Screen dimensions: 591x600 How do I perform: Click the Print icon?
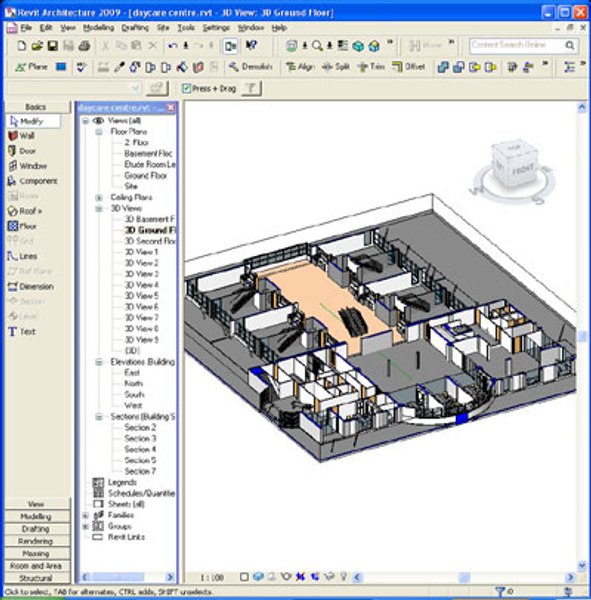click(84, 46)
